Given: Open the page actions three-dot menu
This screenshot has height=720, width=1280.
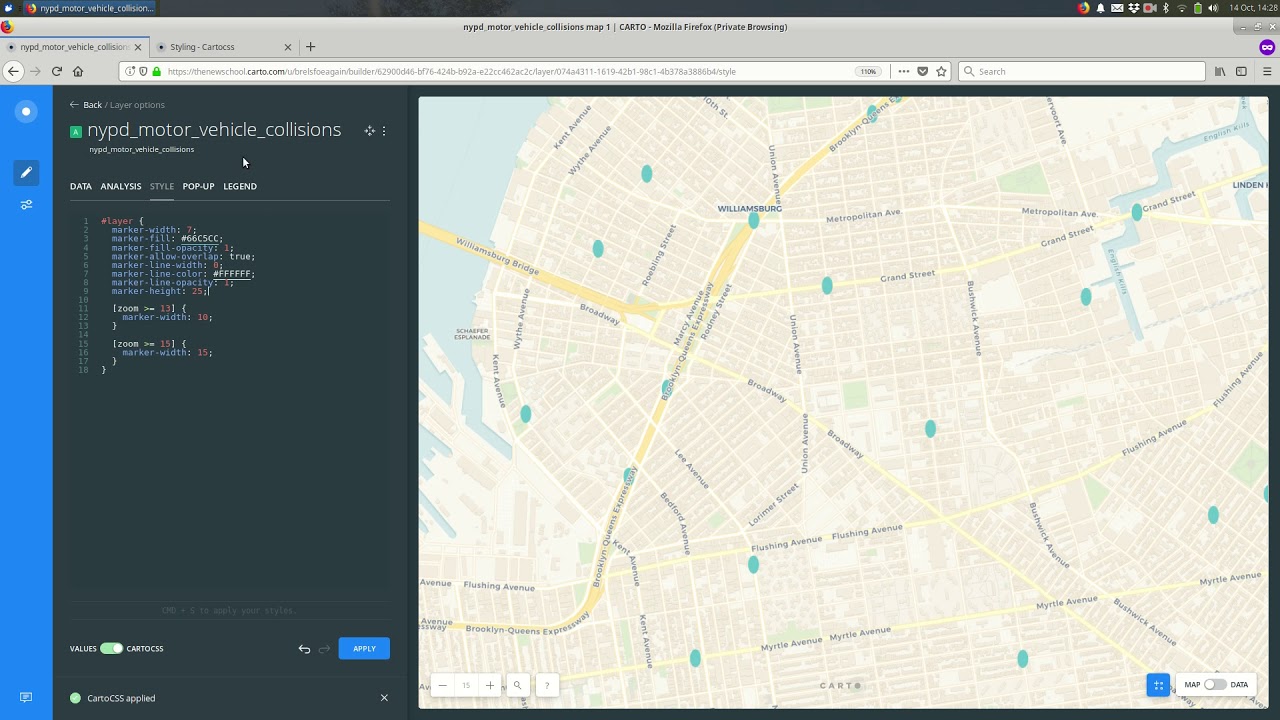Looking at the screenshot, I should (904, 71).
